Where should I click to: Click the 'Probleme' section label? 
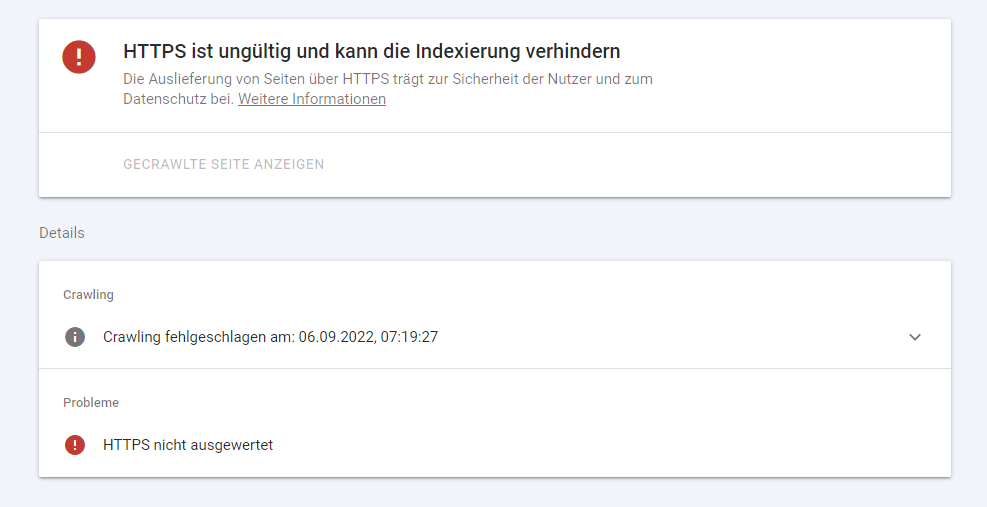click(91, 403)
